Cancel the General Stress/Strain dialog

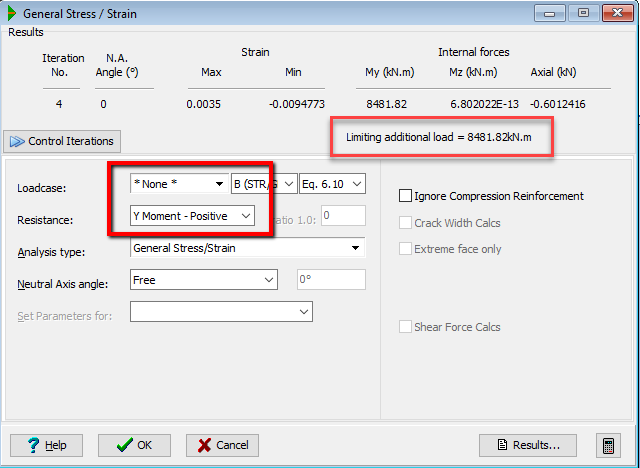(x=222, y=445)
